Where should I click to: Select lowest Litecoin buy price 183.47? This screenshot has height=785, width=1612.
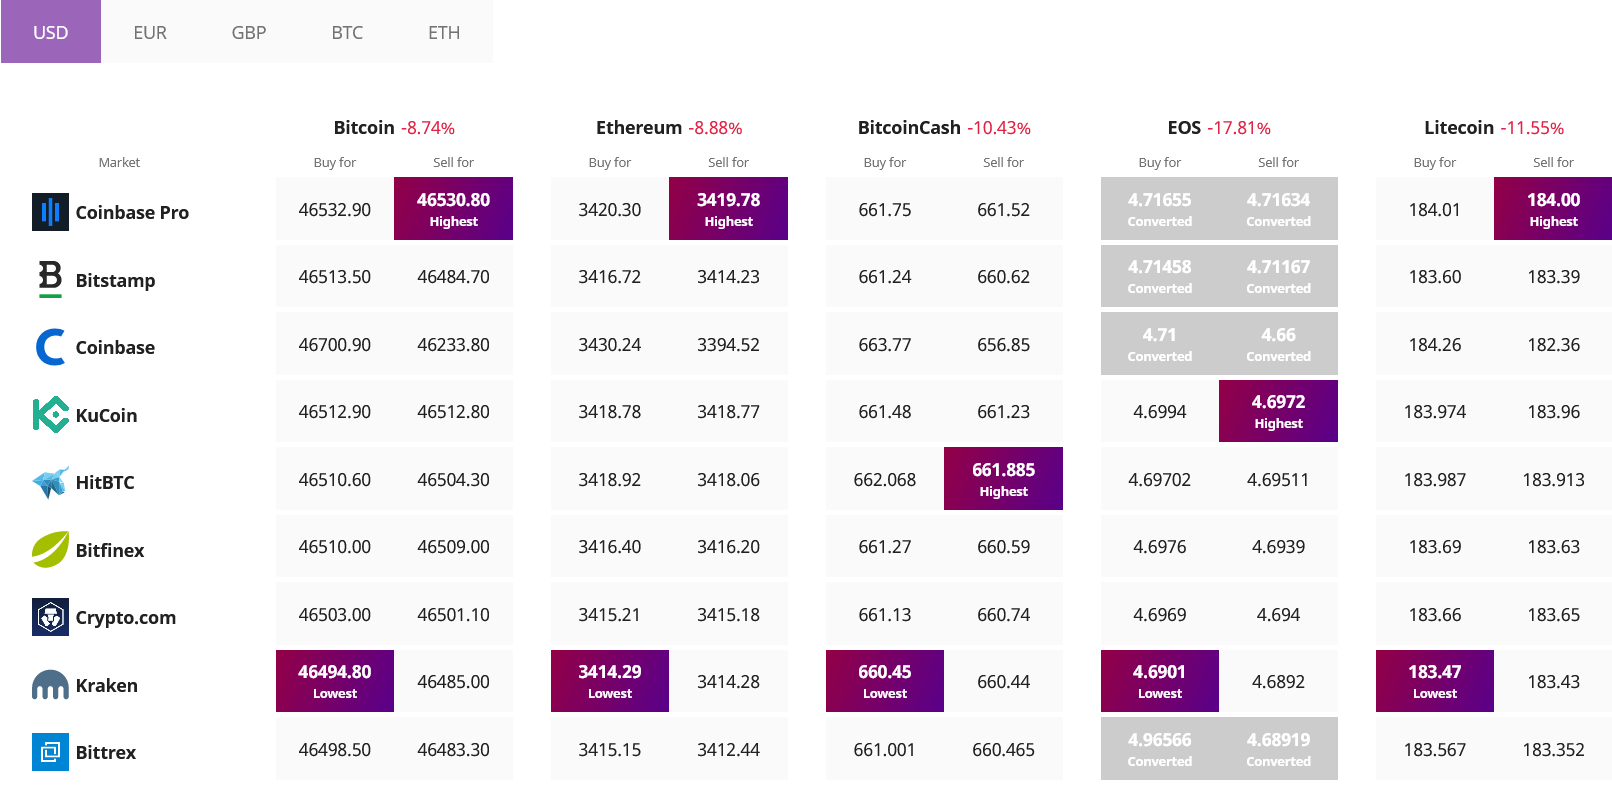point(1435,681)
